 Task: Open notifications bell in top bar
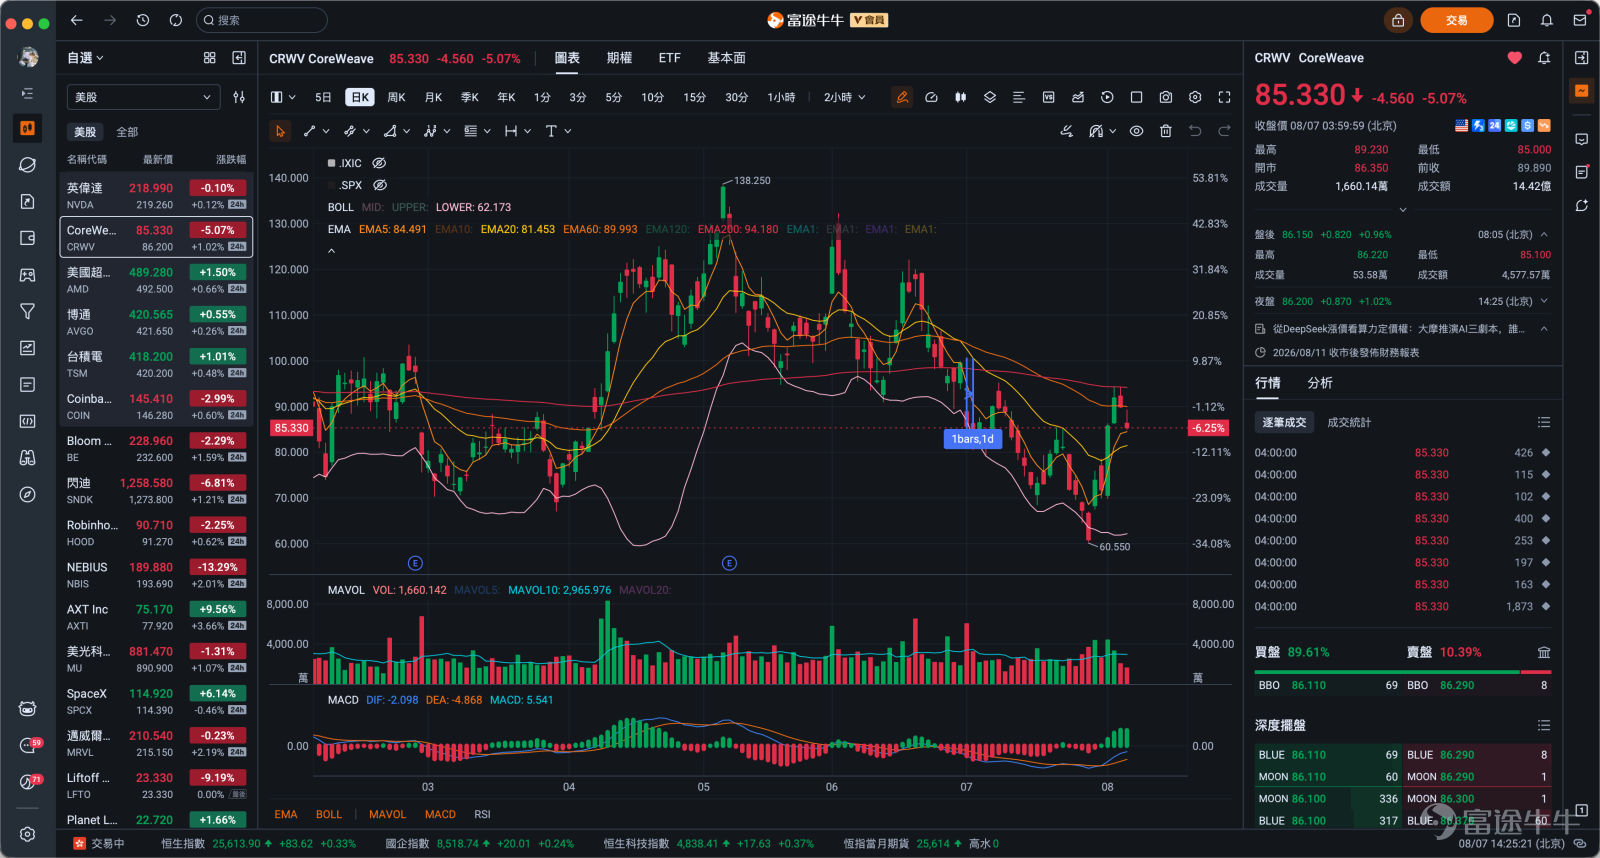1547,20
